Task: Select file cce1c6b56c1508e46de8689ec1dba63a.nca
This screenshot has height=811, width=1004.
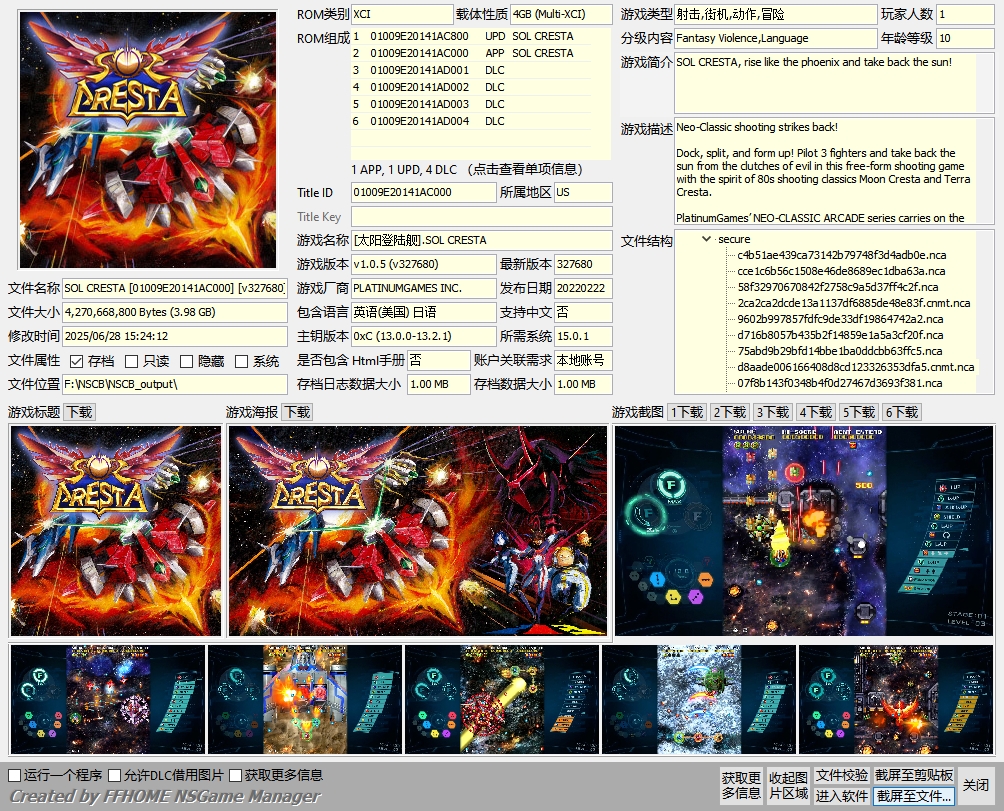Action: pos(841,271)
